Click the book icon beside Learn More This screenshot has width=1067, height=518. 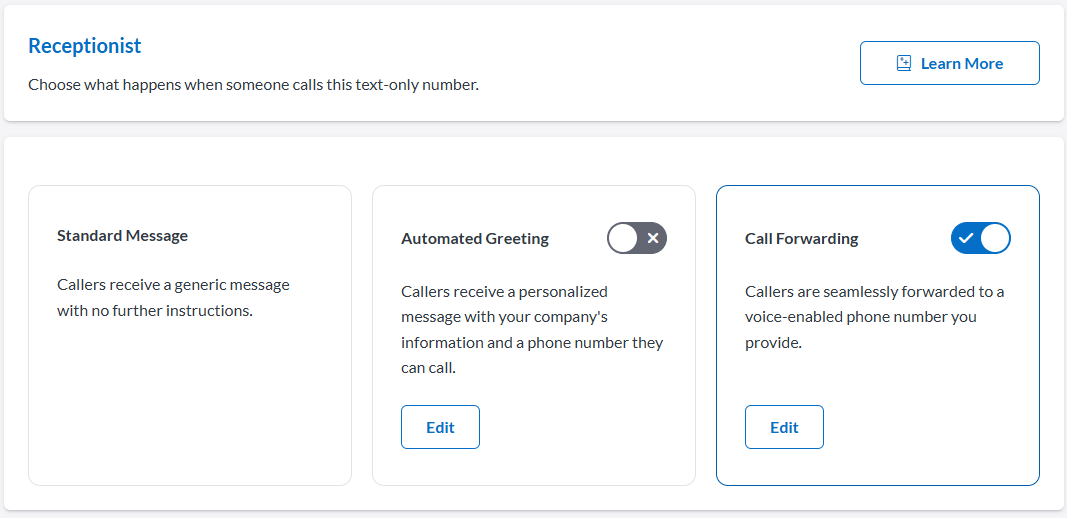click(x=904, y=63)
